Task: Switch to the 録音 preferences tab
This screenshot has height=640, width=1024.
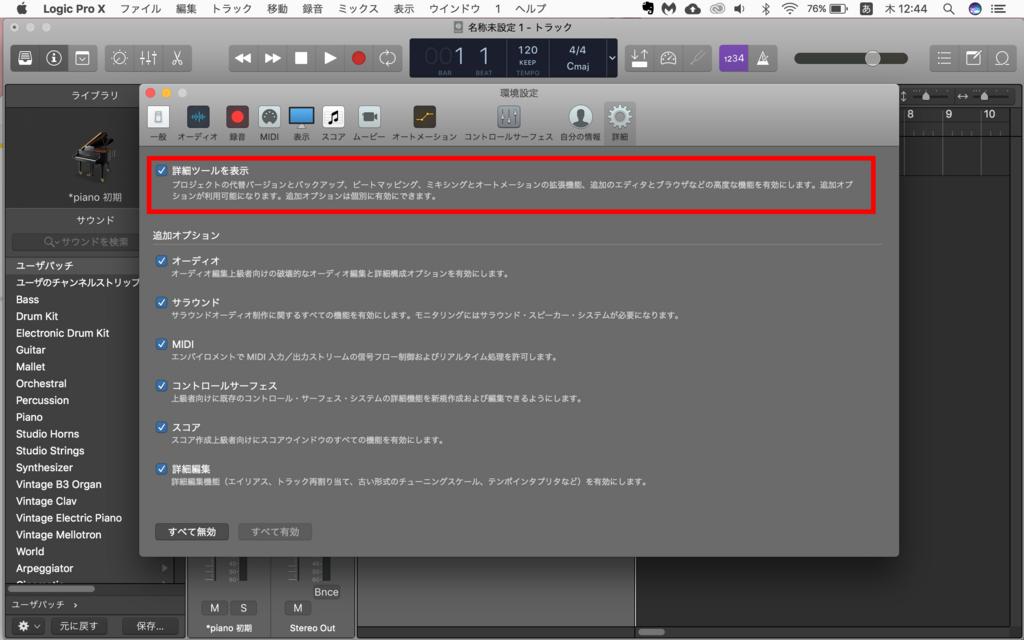Action: click(237, 123)
